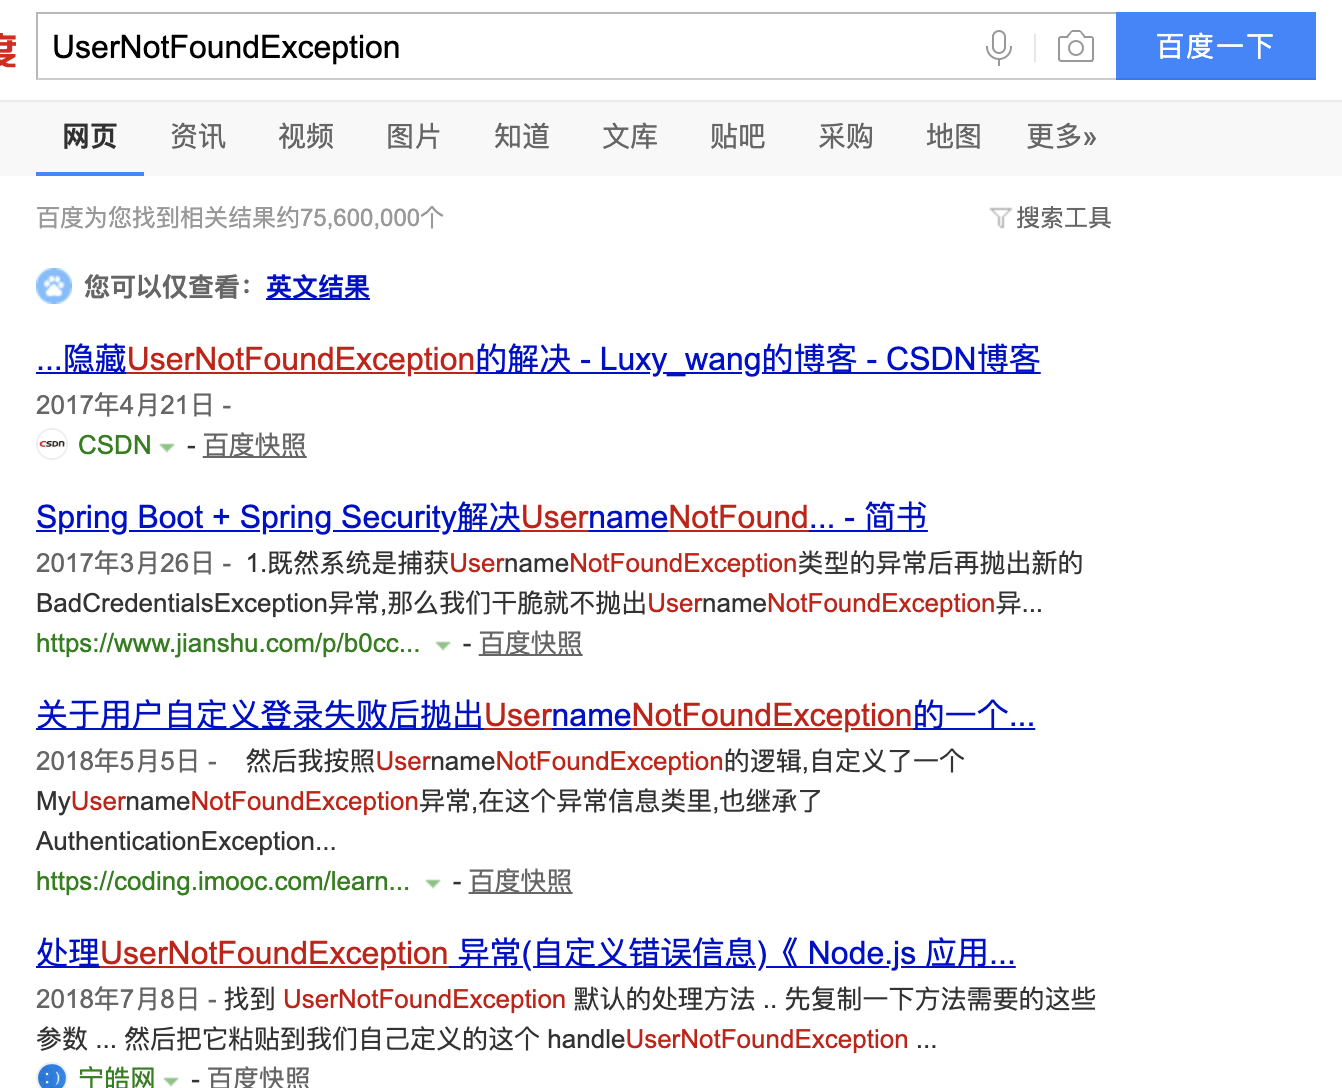Click the 英文结果 link
Screen dimensions: 1342x1088
pyautogui.click(x=317, y=287)
